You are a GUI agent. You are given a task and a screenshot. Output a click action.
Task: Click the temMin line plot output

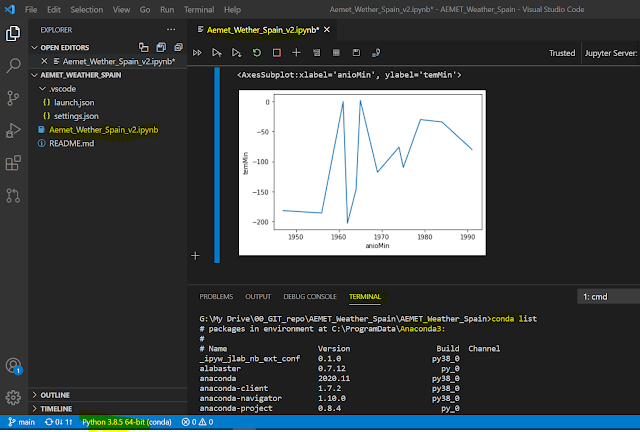362,173
